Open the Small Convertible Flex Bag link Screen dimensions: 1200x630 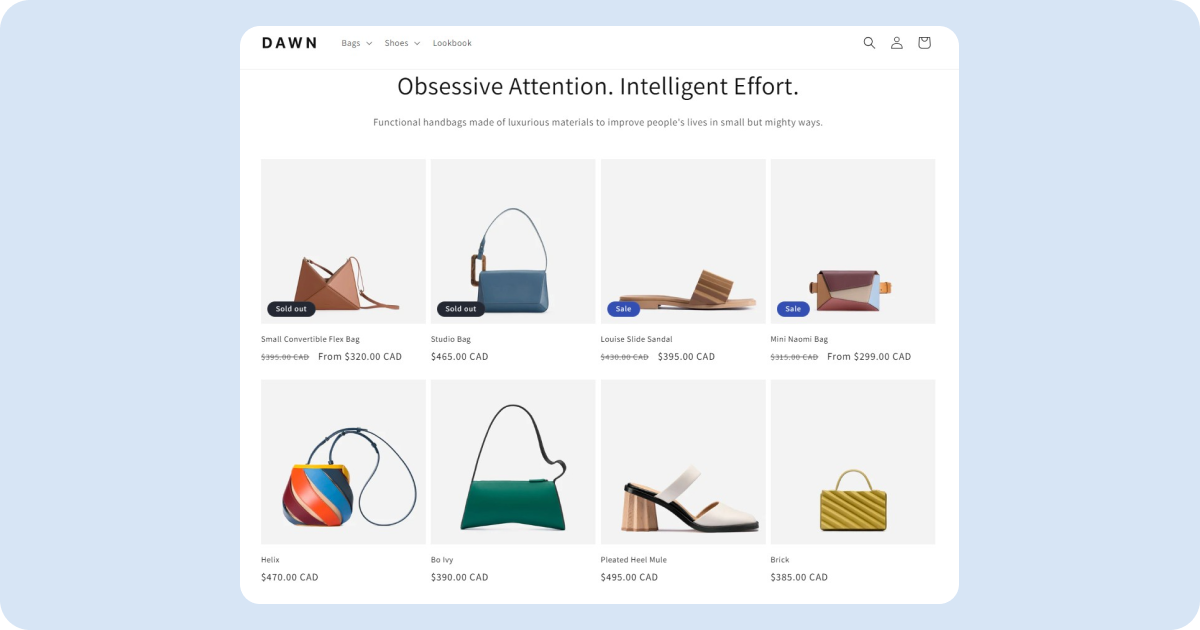click(310, 339)
